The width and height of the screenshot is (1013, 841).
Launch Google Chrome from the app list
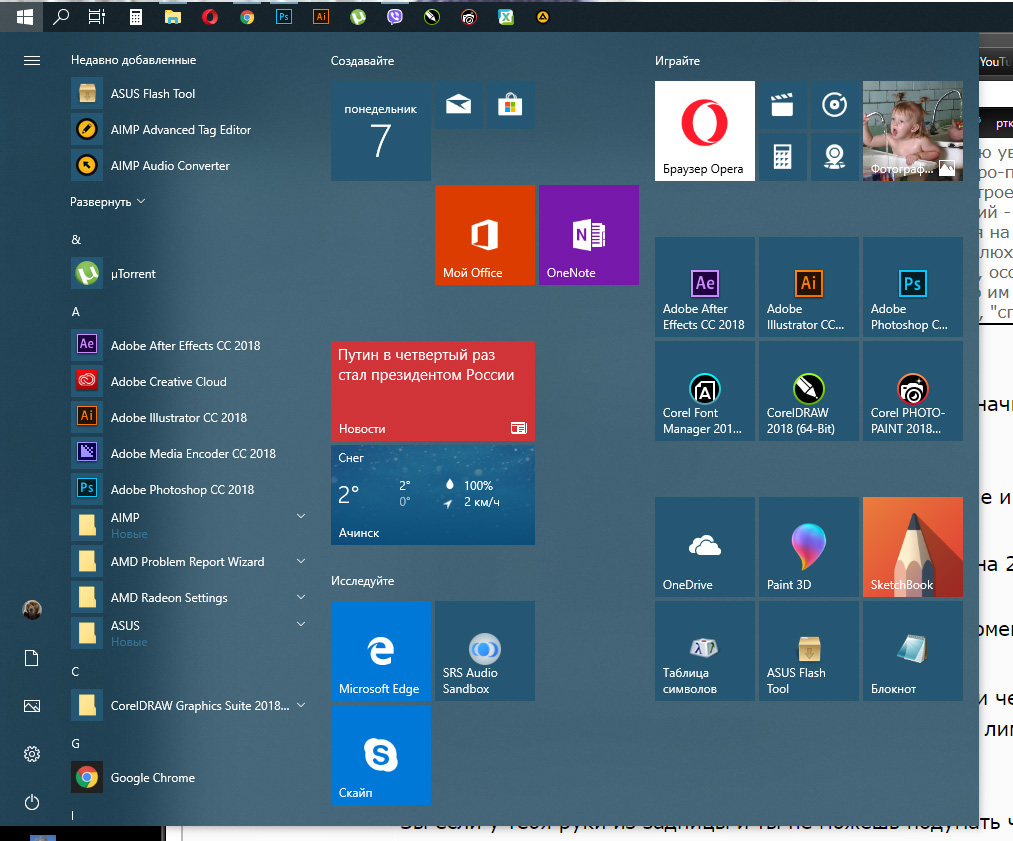189,778
